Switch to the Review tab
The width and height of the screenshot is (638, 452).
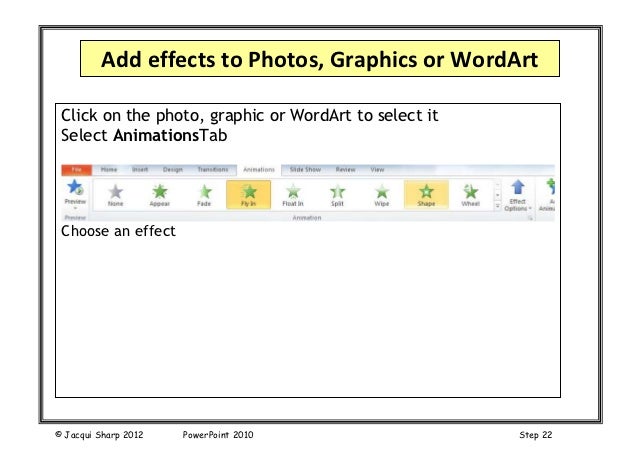(345, 169)
